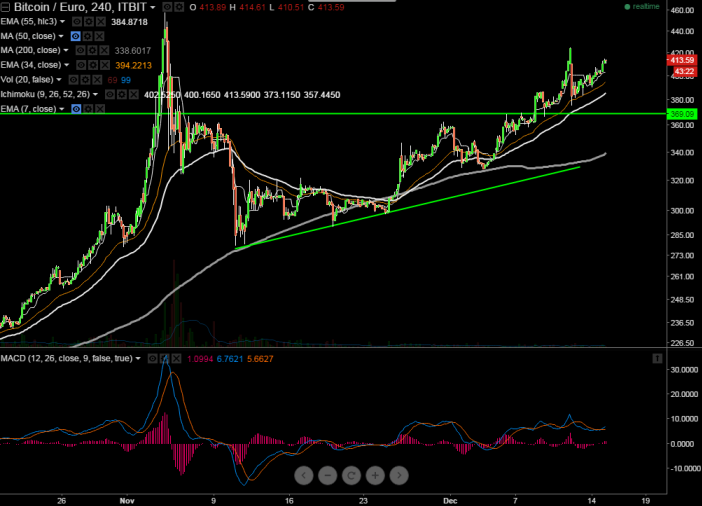The image size is (702, 506).
Task: Open the MA (200, close) indicator dropdown
Action: [66, 51]
